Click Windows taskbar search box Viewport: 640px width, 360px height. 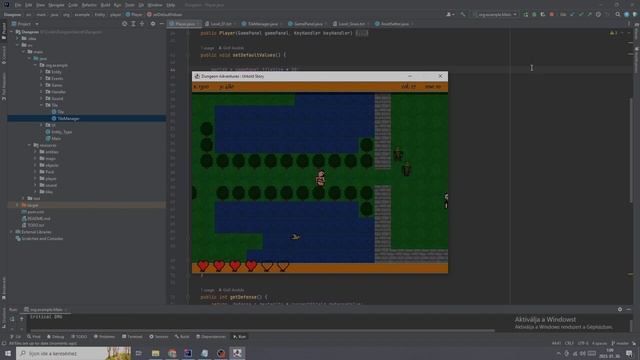tap(73, 353)
